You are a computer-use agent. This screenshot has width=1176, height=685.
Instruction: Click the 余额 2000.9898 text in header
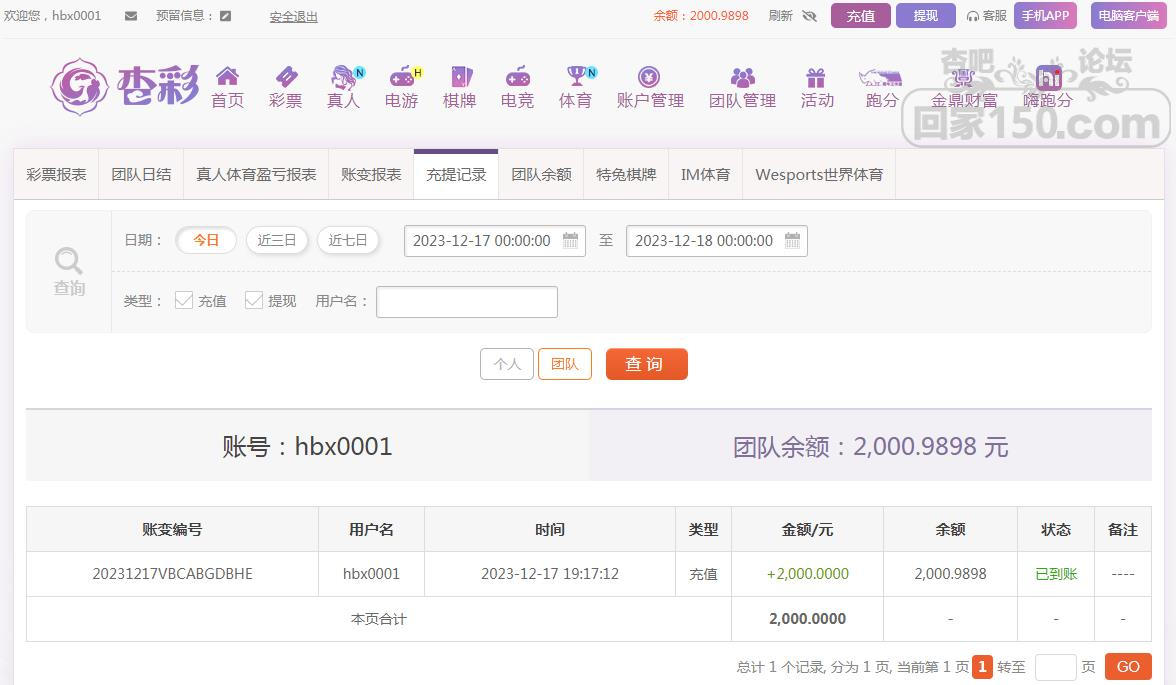pyautogui.click(x=700, y=16)
